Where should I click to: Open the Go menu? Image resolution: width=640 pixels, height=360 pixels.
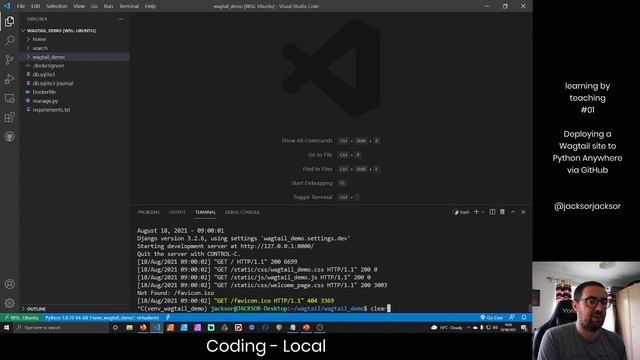point(94,6)
